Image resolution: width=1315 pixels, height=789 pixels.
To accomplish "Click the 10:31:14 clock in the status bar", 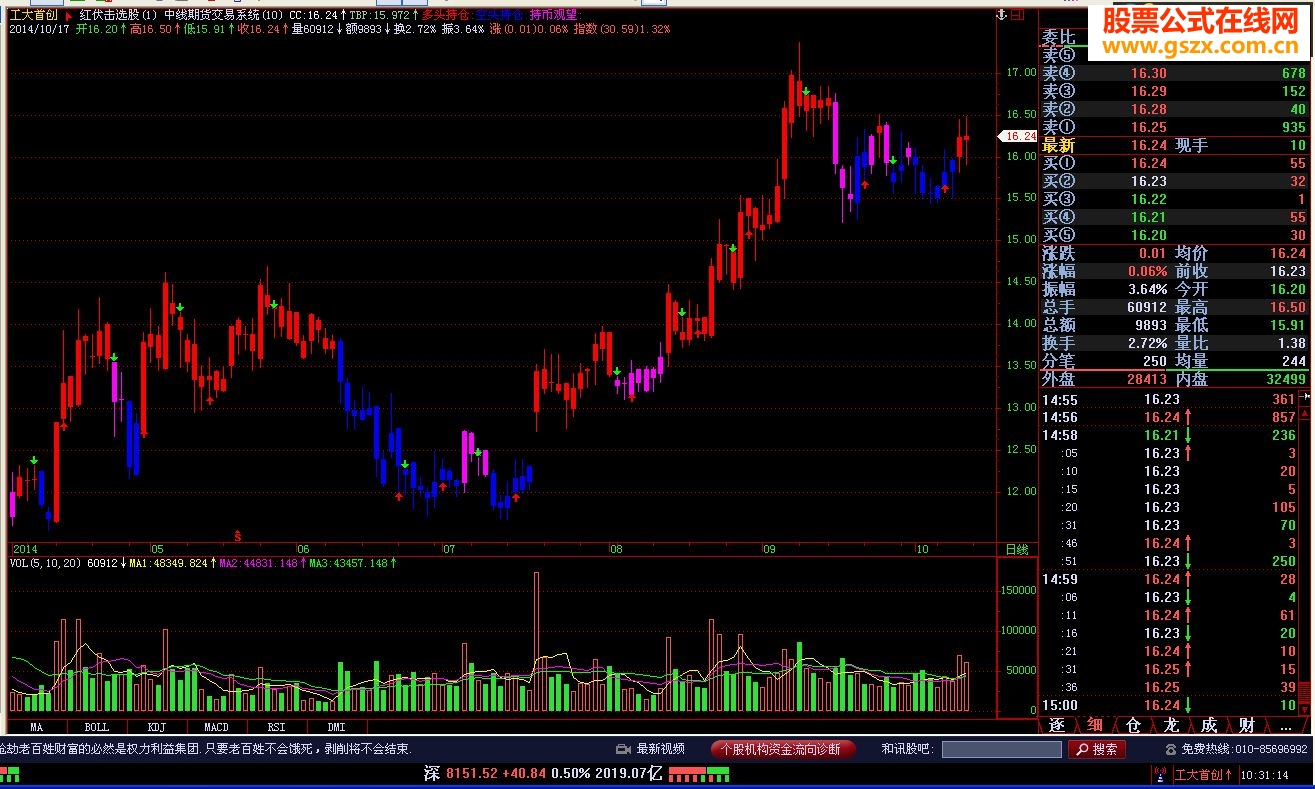I will 1264,775.
